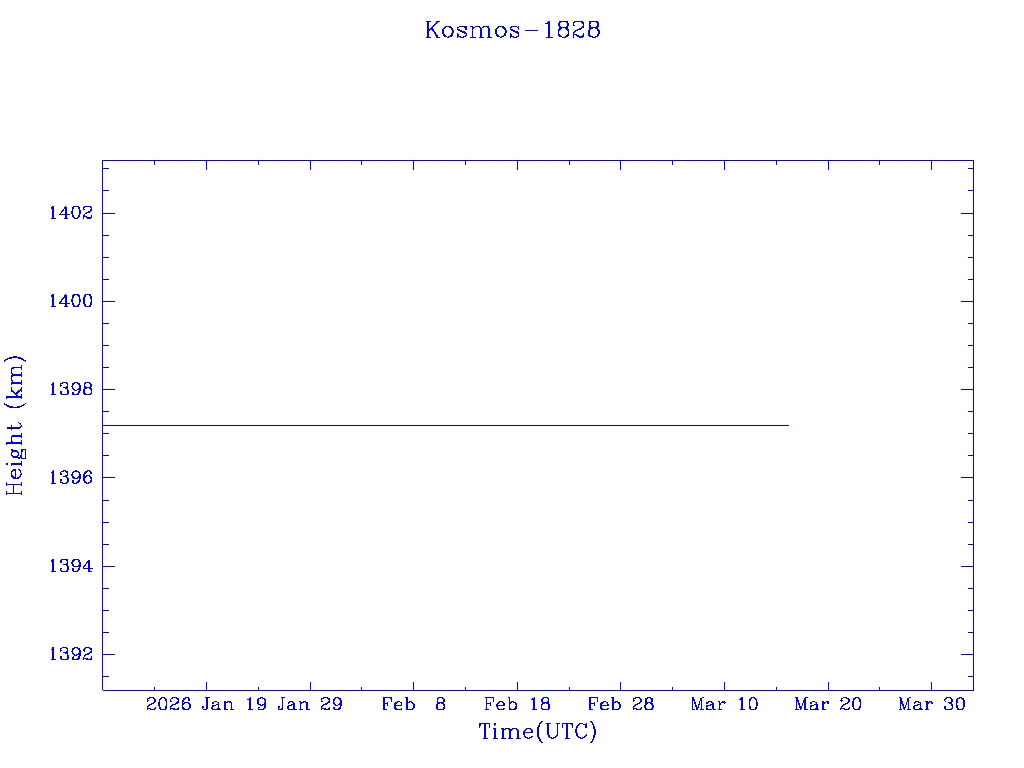Click the Jan 29 date label
Screen dimensions: 1024x768
point(310,705)
